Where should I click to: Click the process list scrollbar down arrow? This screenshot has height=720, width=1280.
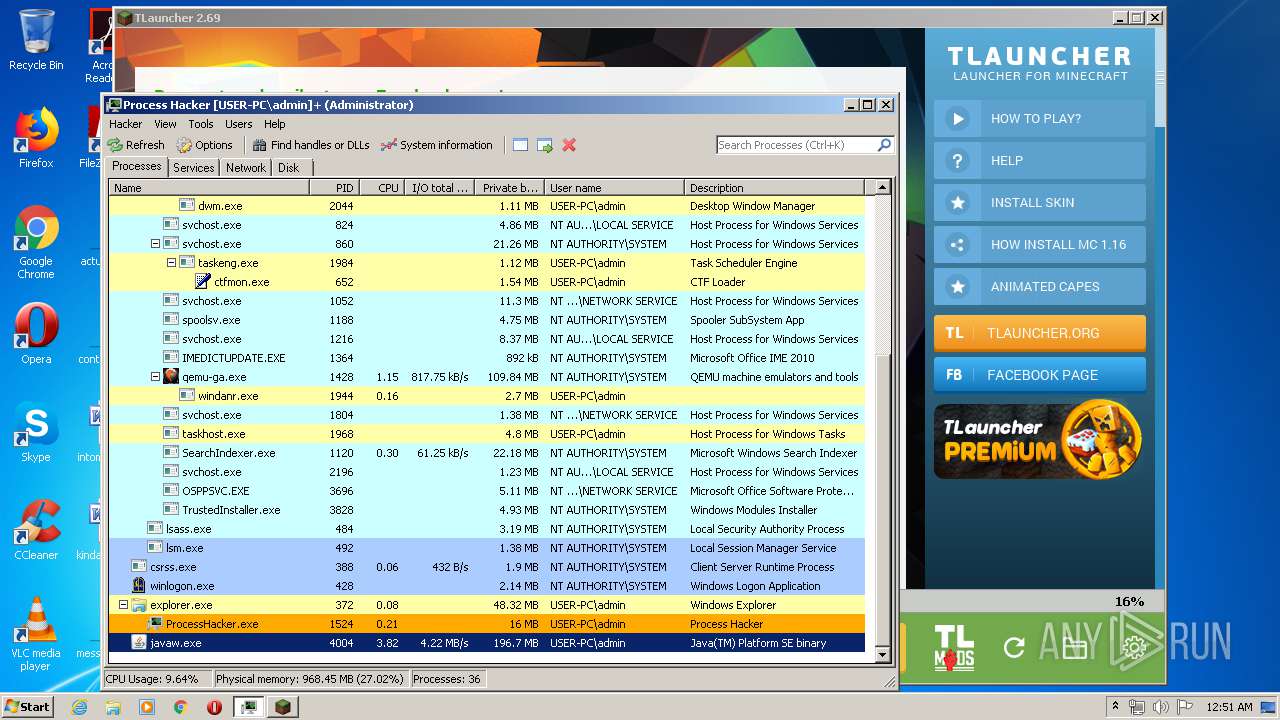point(882,655)
